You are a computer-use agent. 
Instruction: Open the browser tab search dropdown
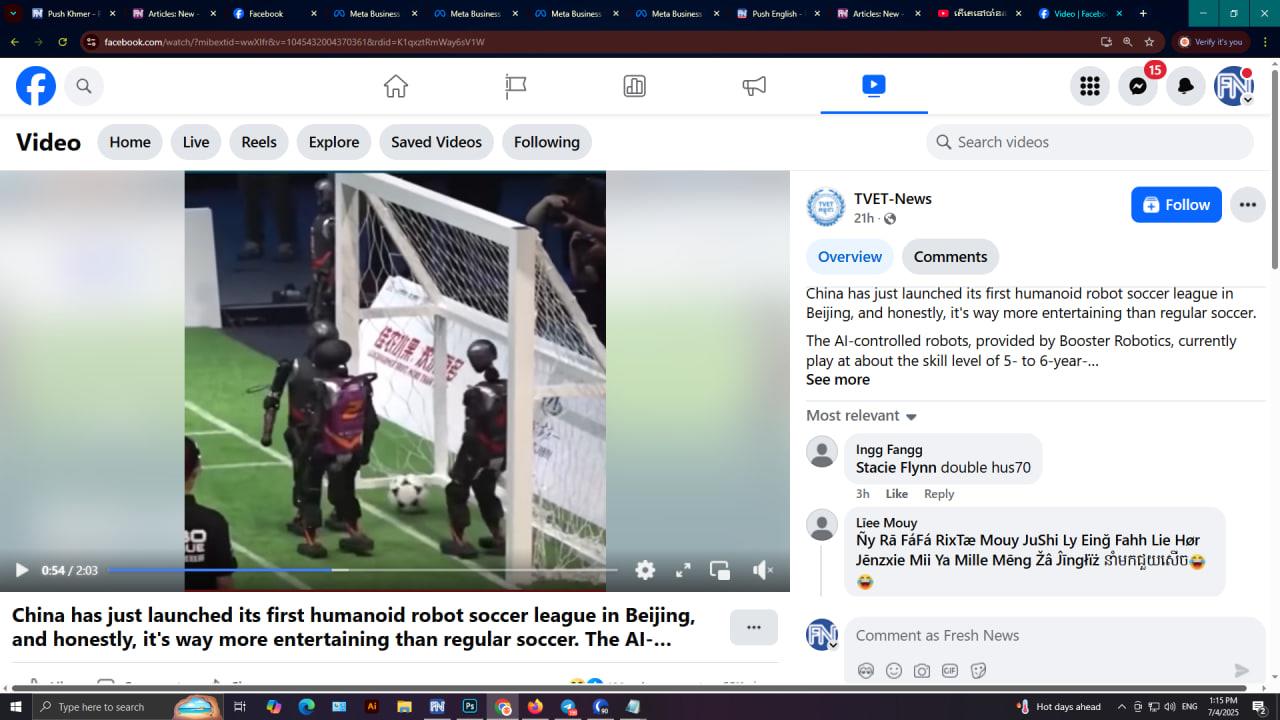(x=14, y=14)
